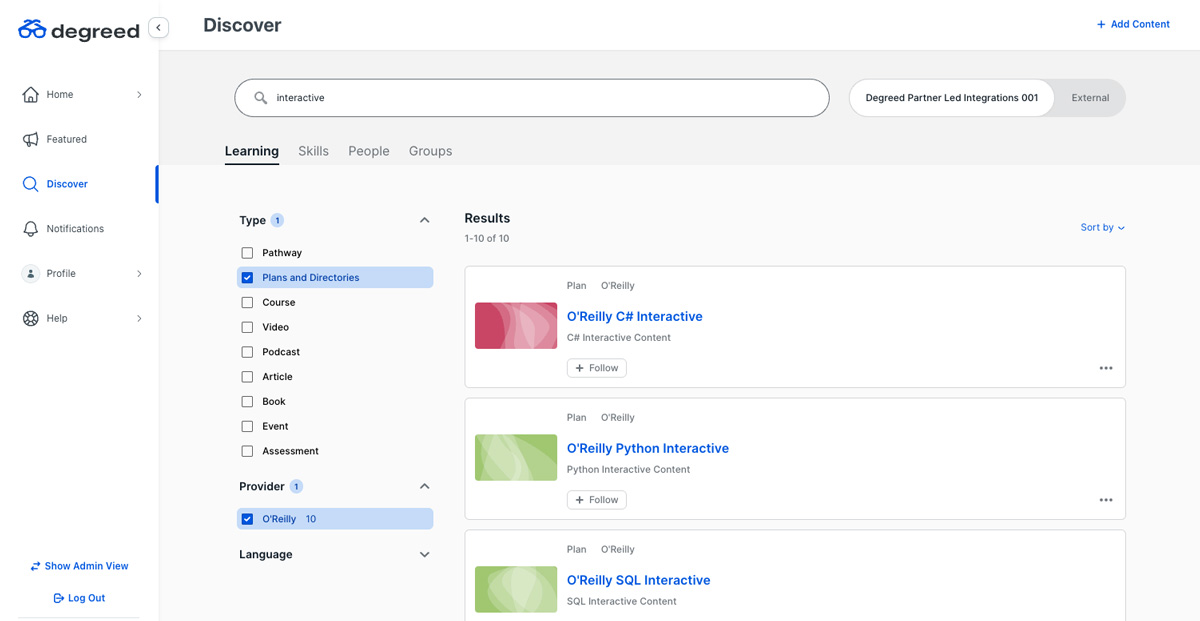Check the Podcast type filter
1200x621 pixels.
(x=247, y=352)
